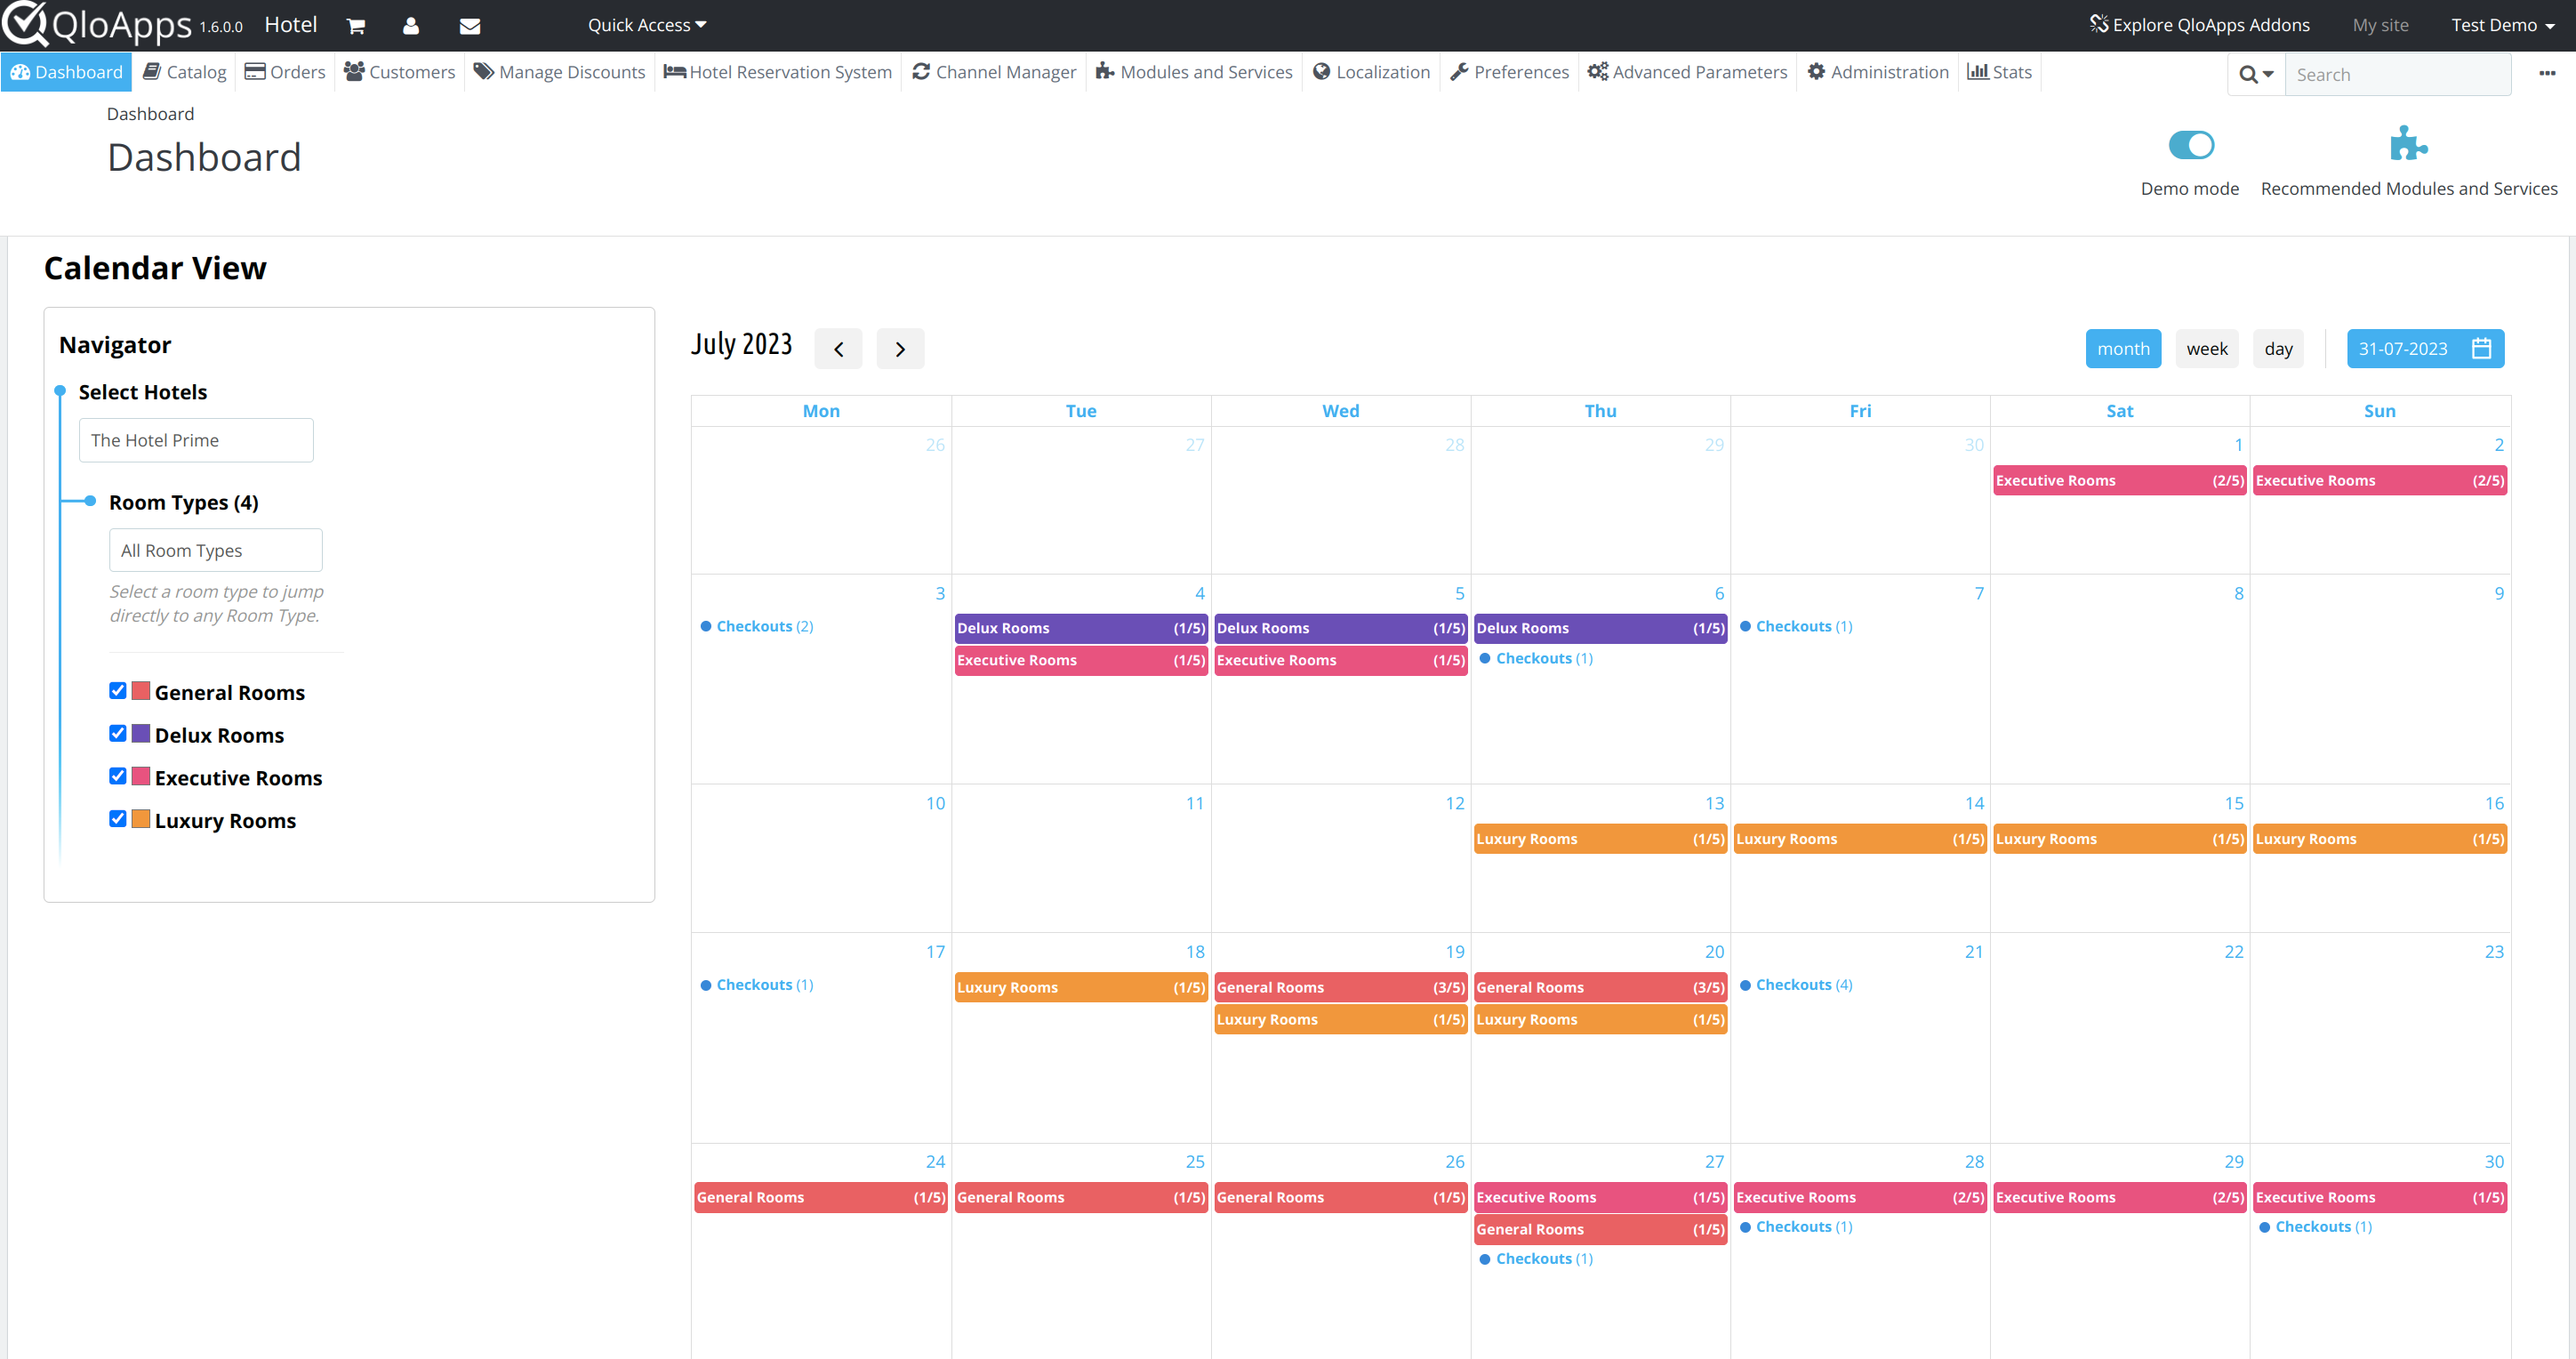Go to previous month with left arrow

pos(838,349)
